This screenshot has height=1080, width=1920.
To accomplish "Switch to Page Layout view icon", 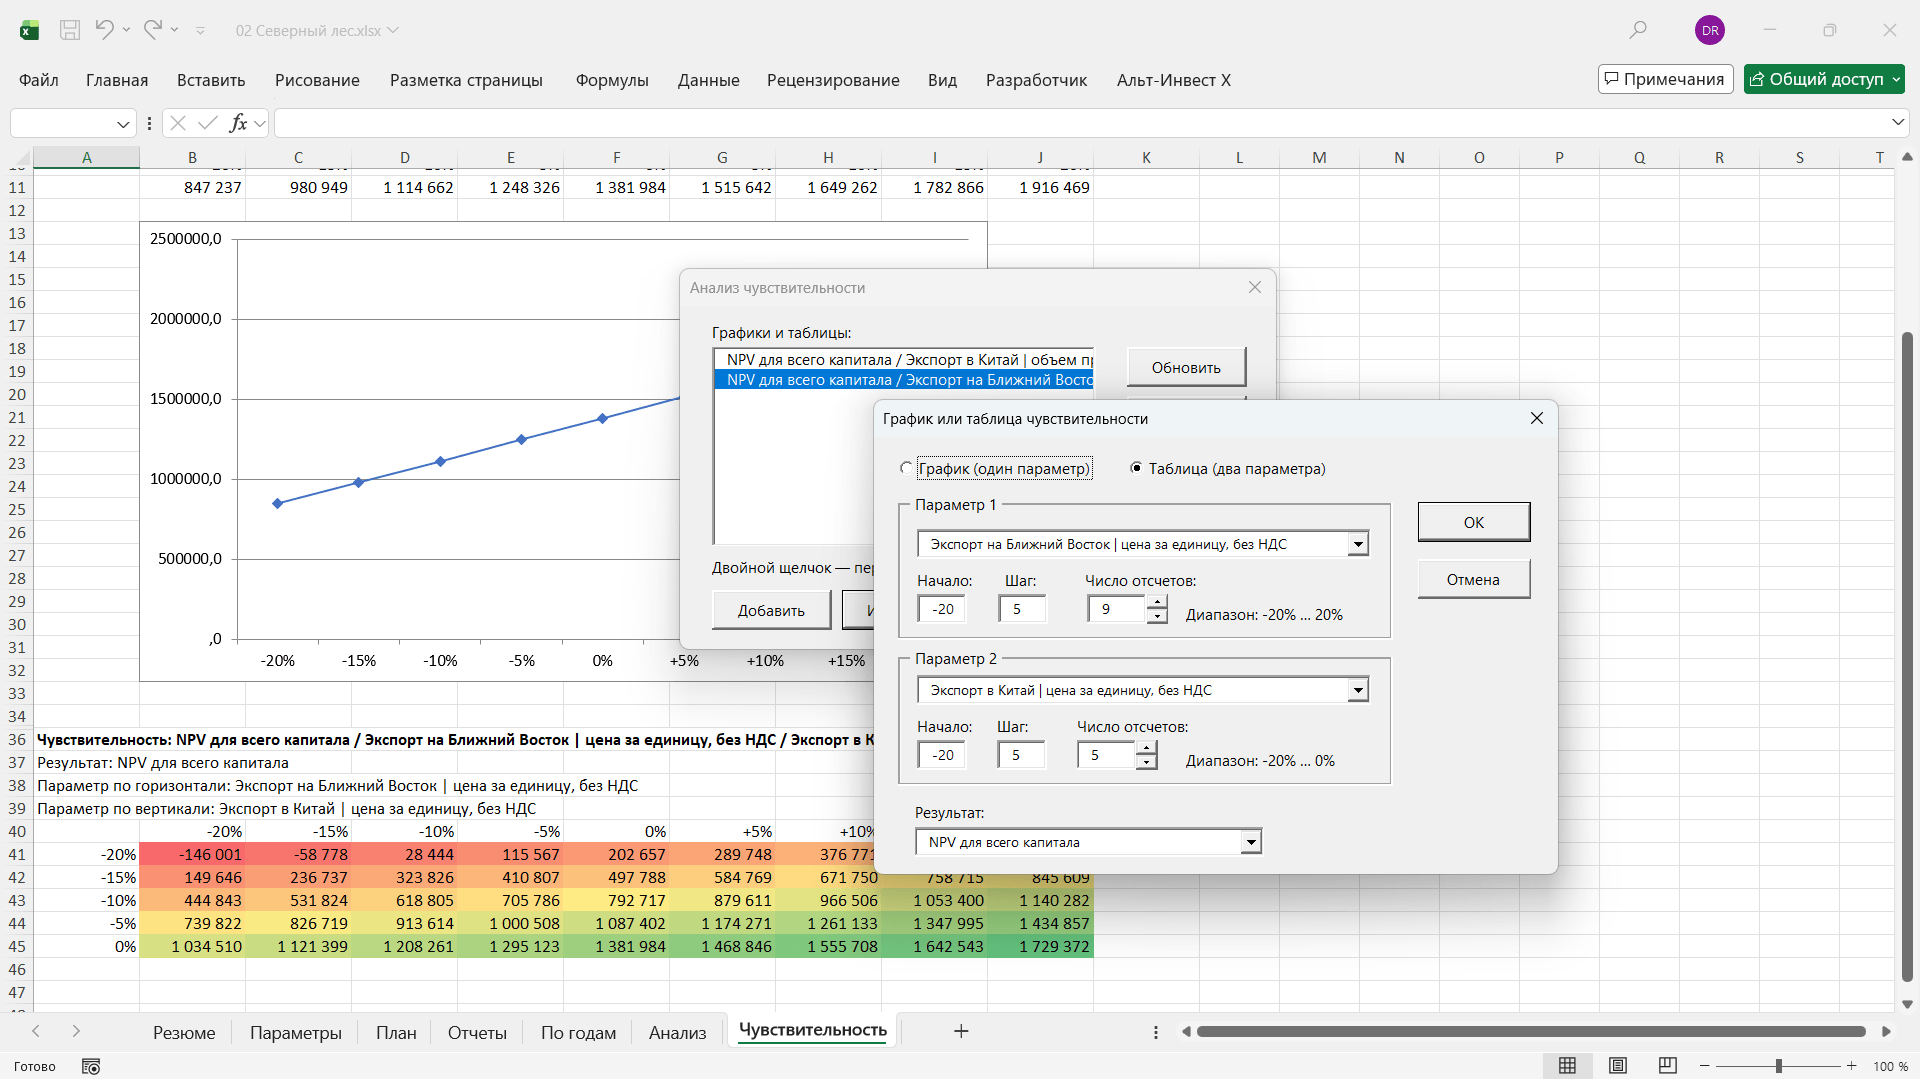I will (x=1618, y=1066).
